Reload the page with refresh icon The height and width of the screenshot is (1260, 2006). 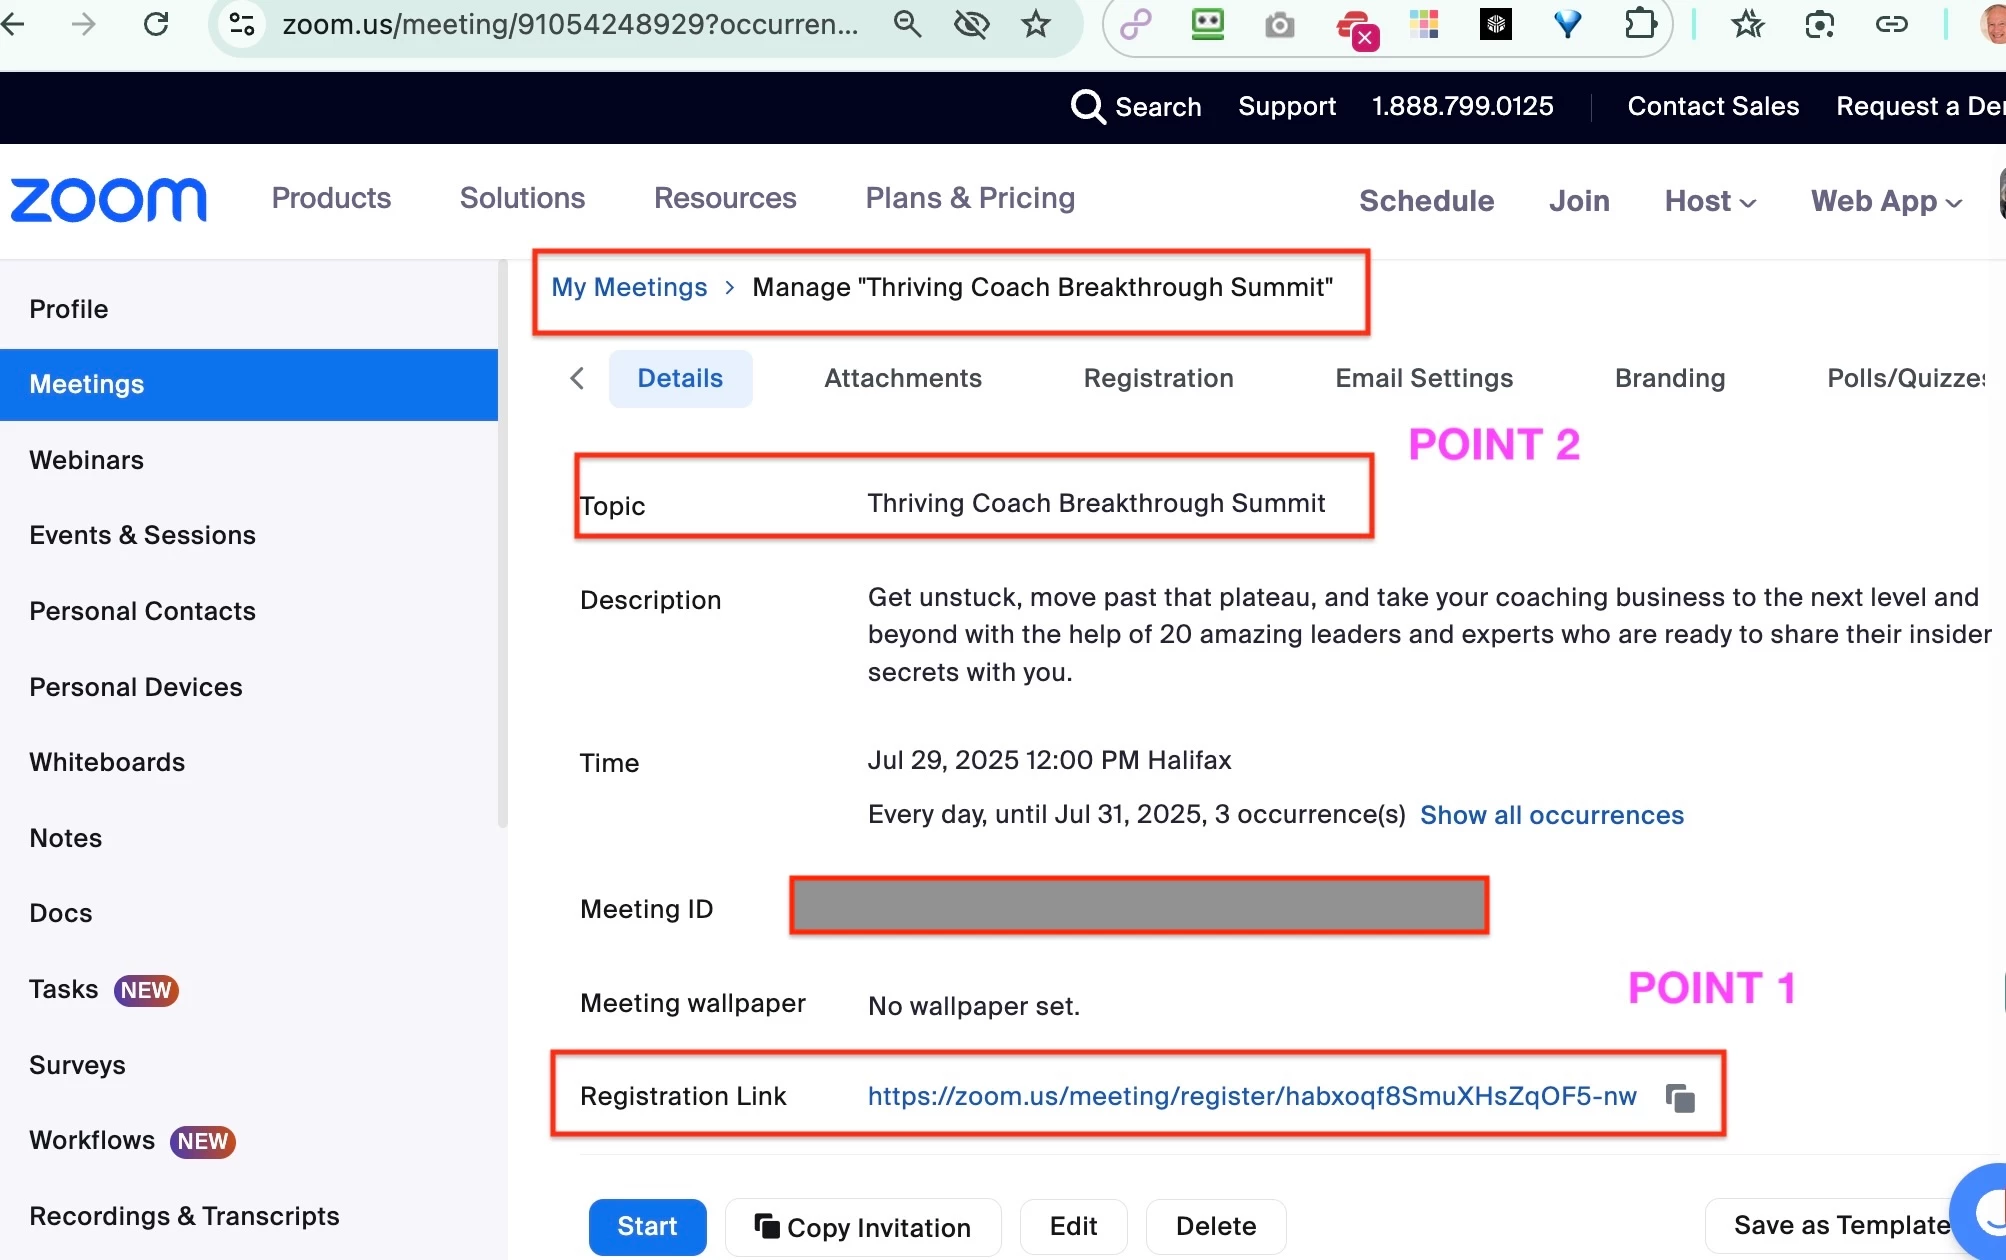coord(156,24)
